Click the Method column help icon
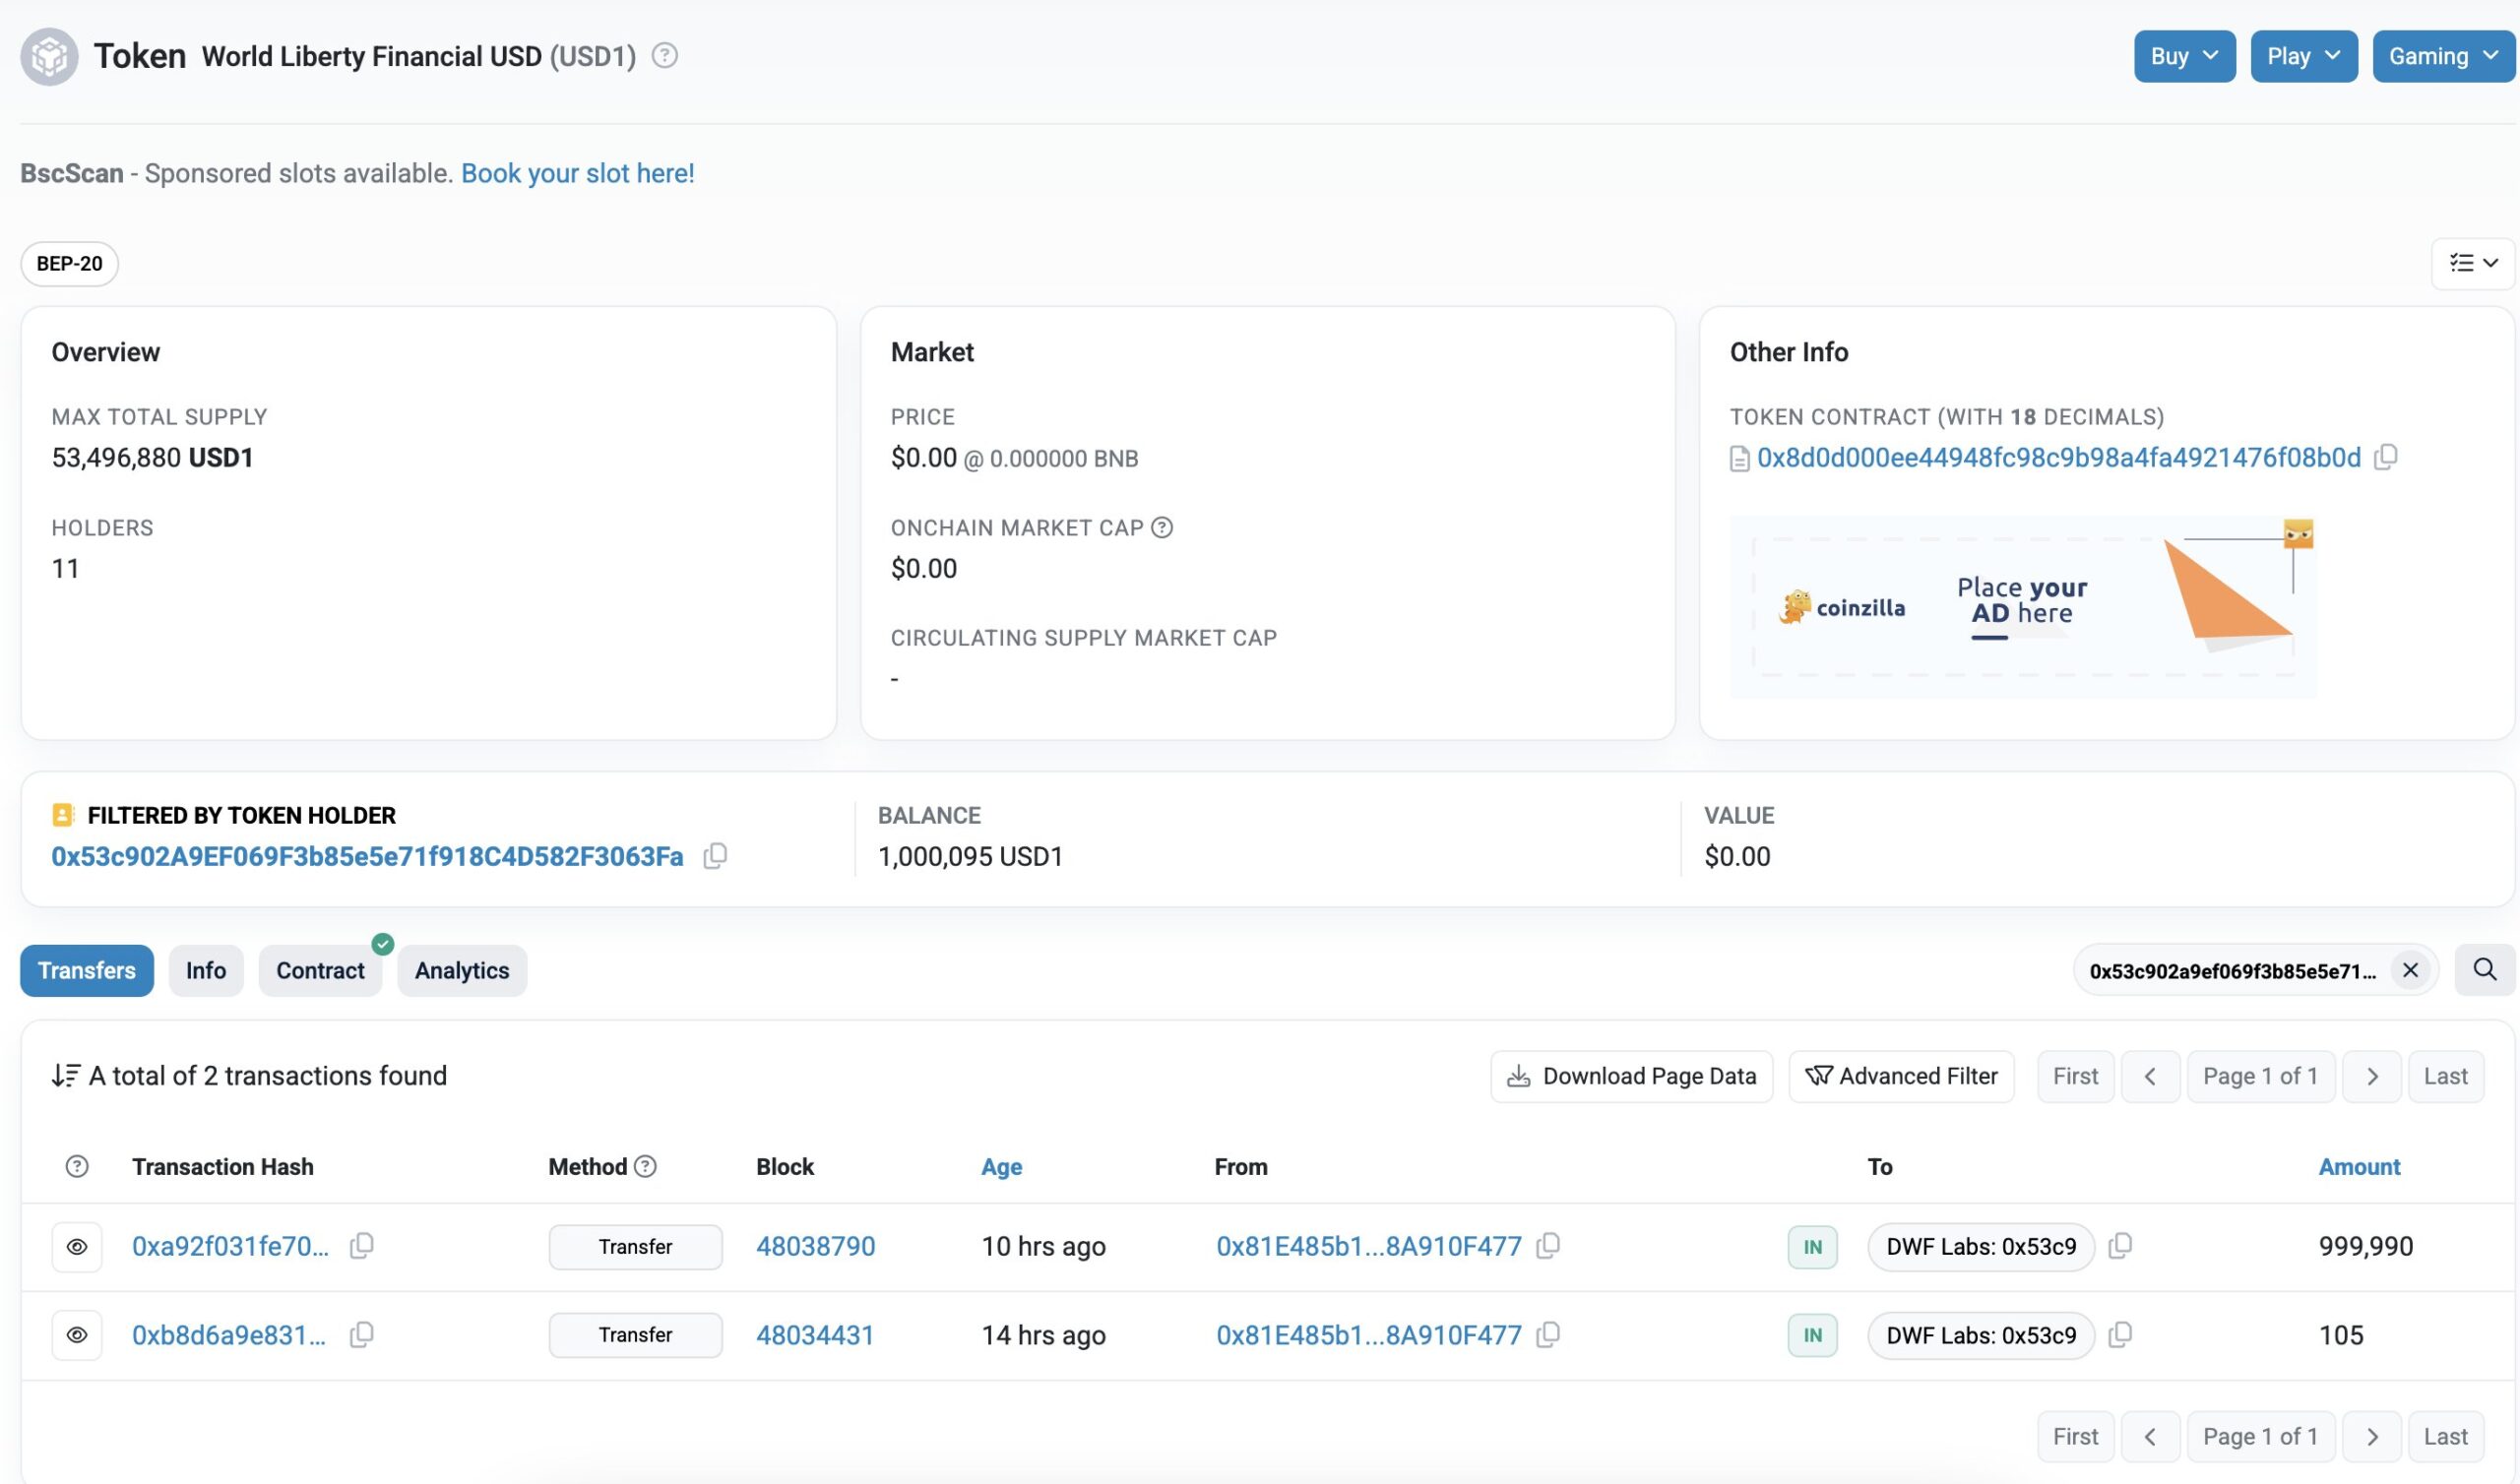This screenshot has height=1484, width=2520. (x=646, y=1166)
